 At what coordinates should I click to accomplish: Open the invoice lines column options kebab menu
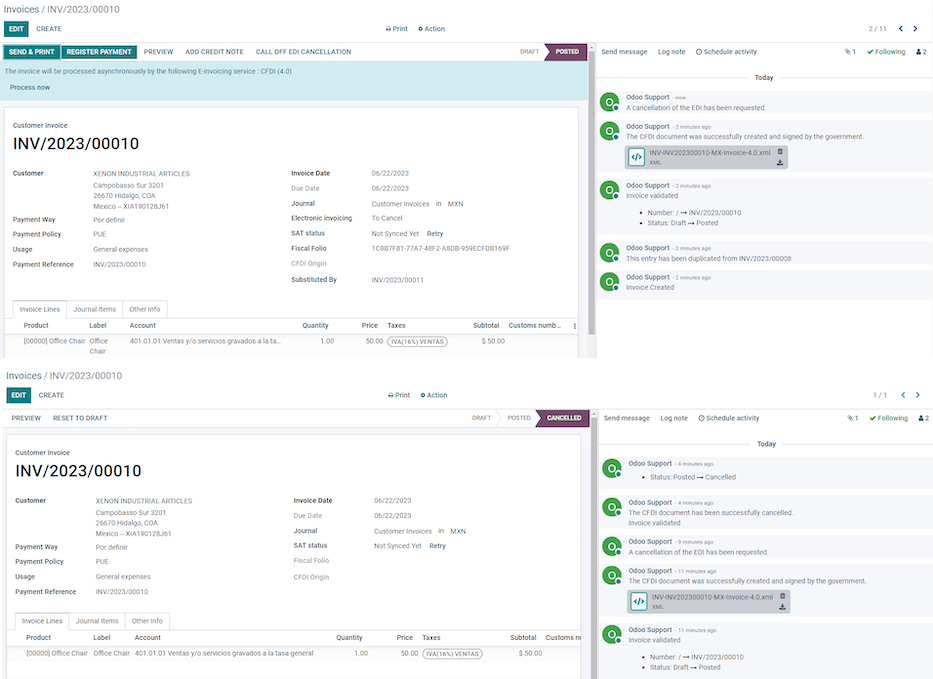pyautogui.click(x=574, y=326)
